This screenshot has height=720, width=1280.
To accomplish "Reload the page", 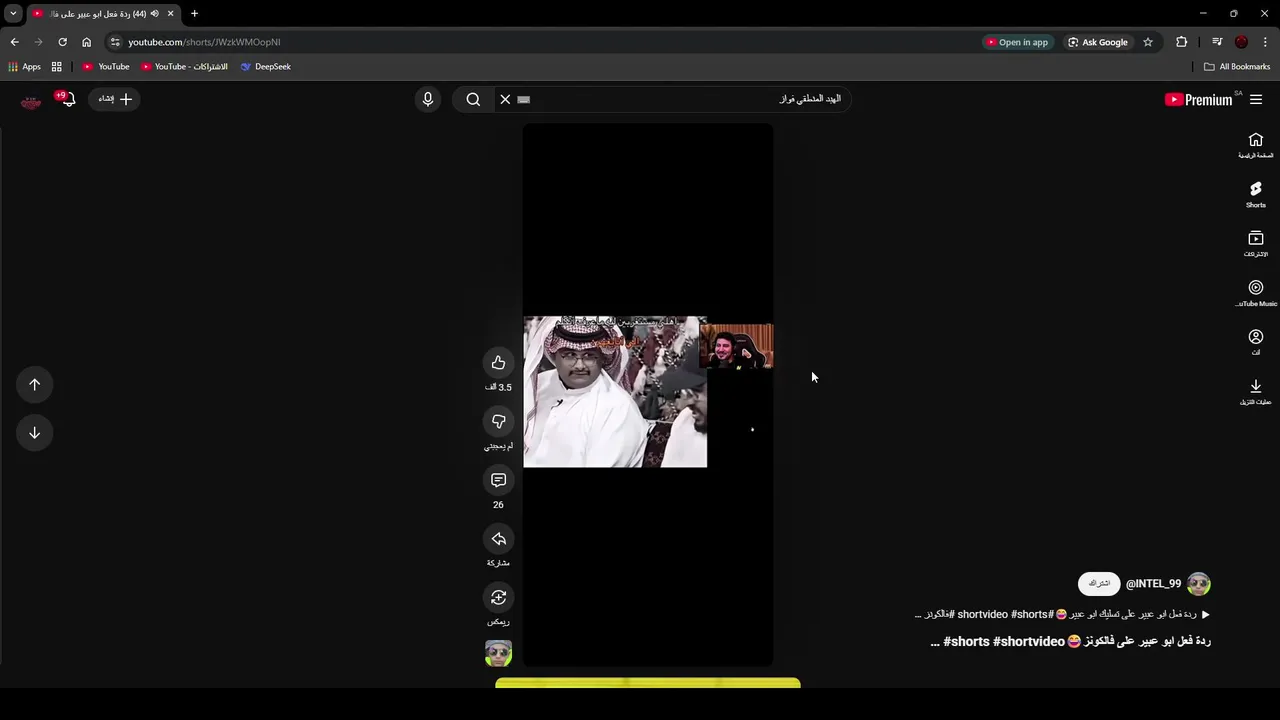I will (62, 42).
